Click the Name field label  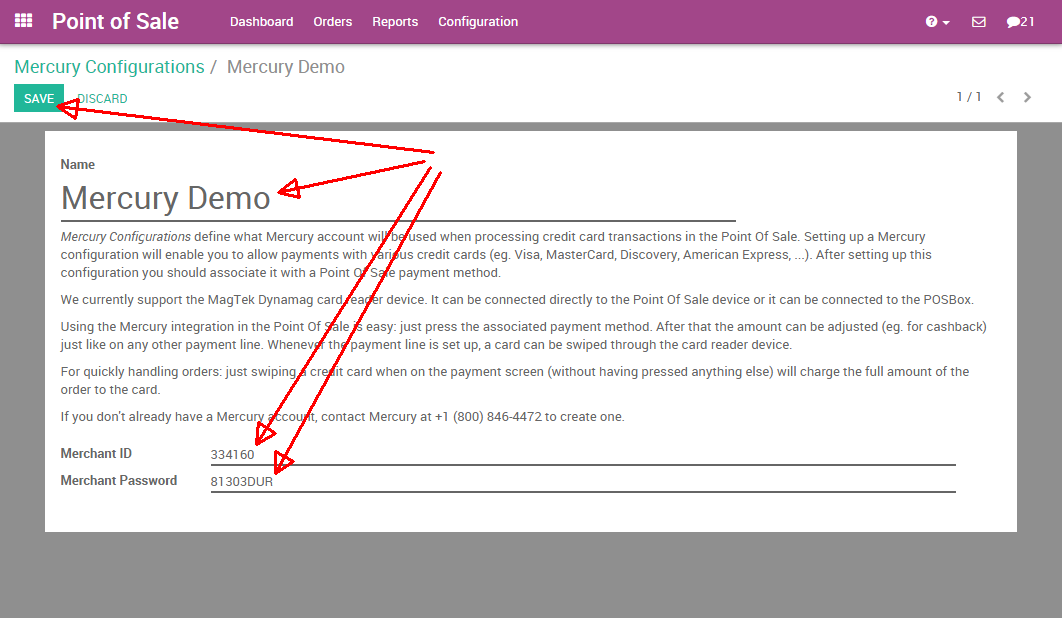pyautogui.click(x=77, y=165)
